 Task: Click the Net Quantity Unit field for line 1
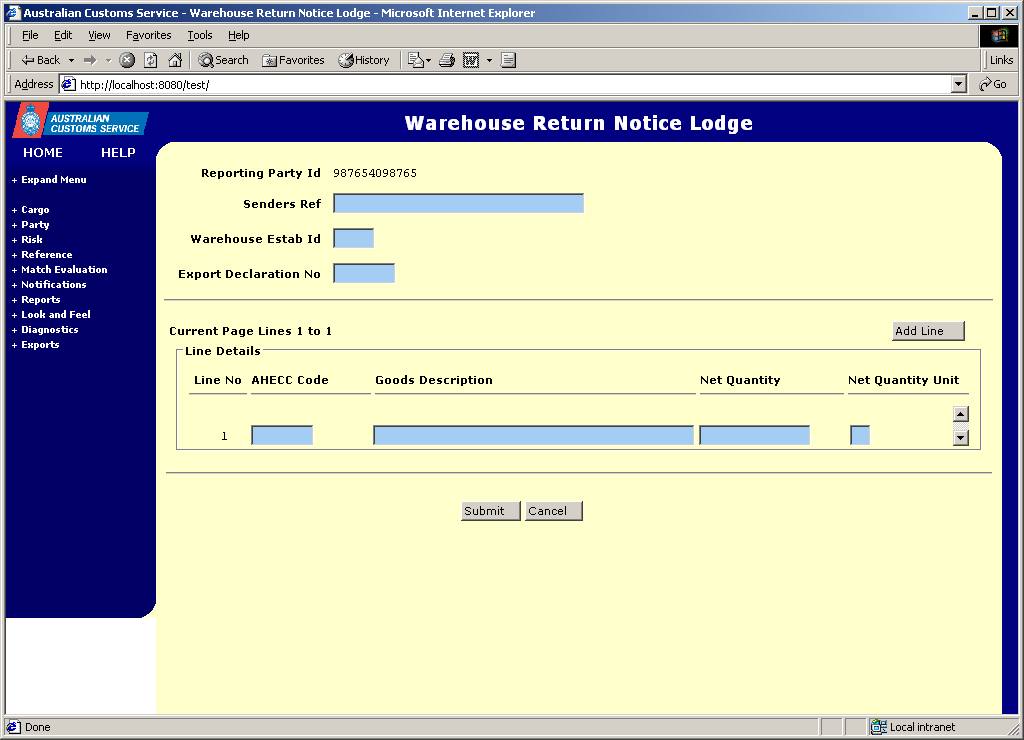[860, 435]
